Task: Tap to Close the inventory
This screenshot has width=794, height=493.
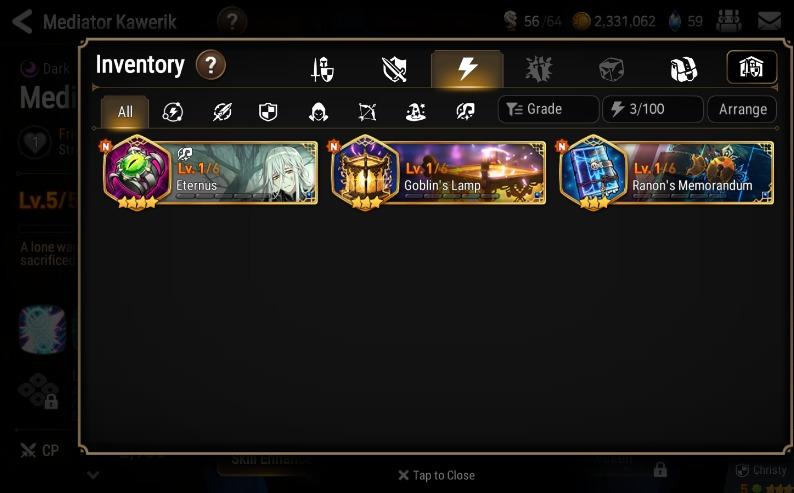Action: click(x=436, y=475)
